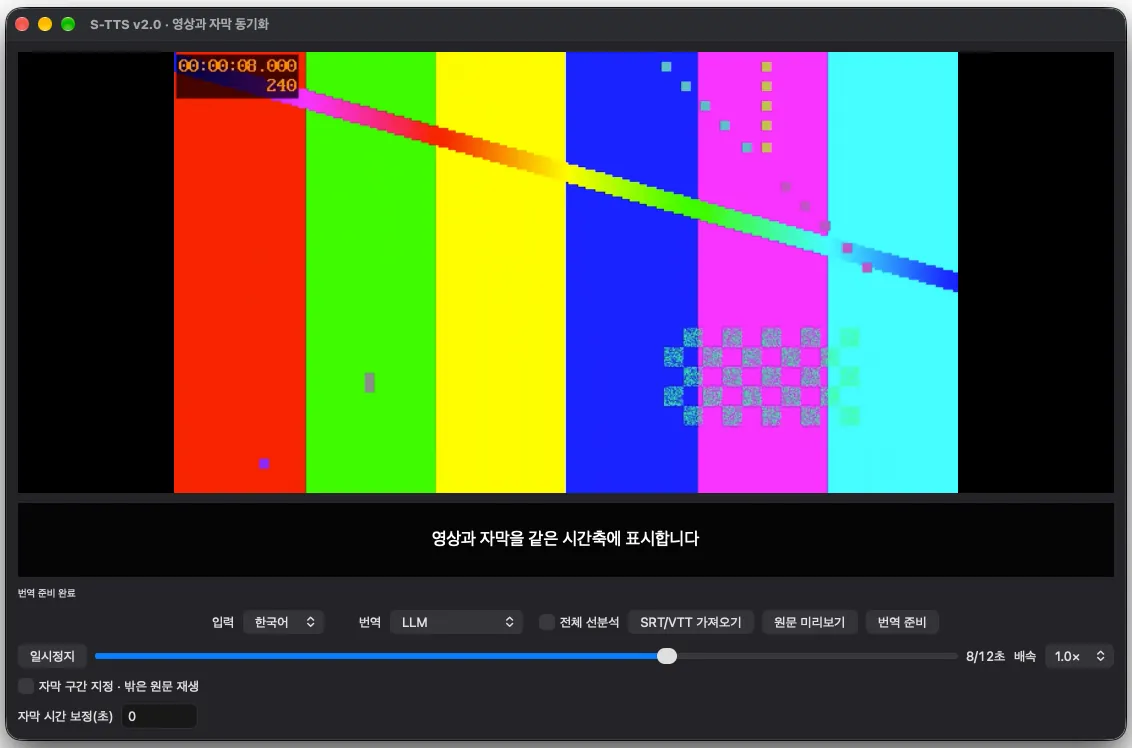The height and width of the screenshot is (748, 1132).
Task: Close the S-TTS window with the red button
Action: click(x=22, y=24)
